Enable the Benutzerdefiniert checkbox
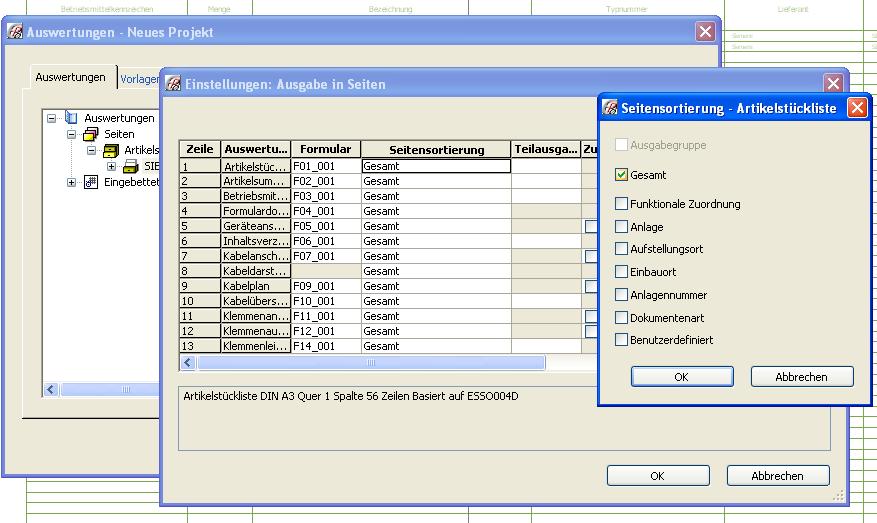 coord(621,340)
